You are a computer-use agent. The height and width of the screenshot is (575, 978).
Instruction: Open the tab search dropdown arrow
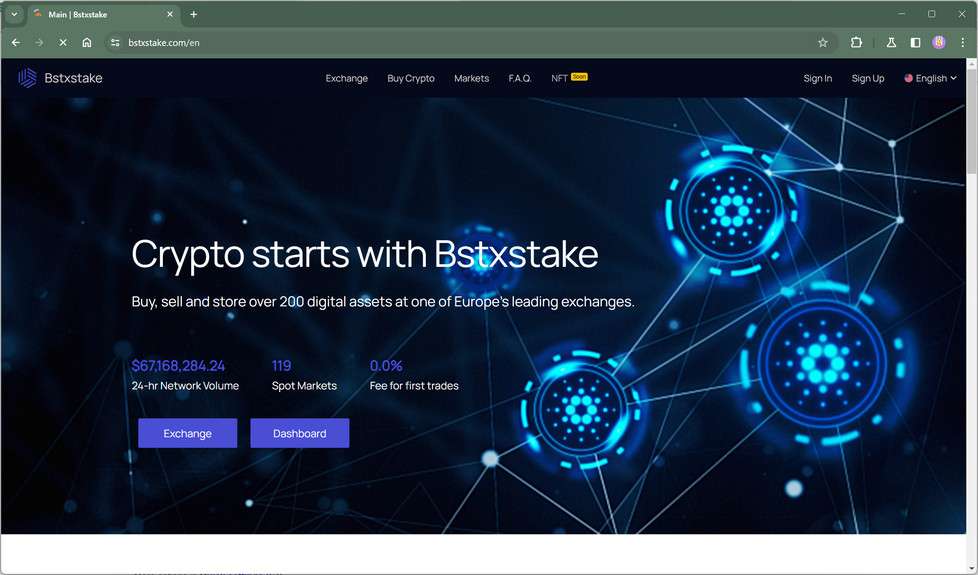pos(14,14)
